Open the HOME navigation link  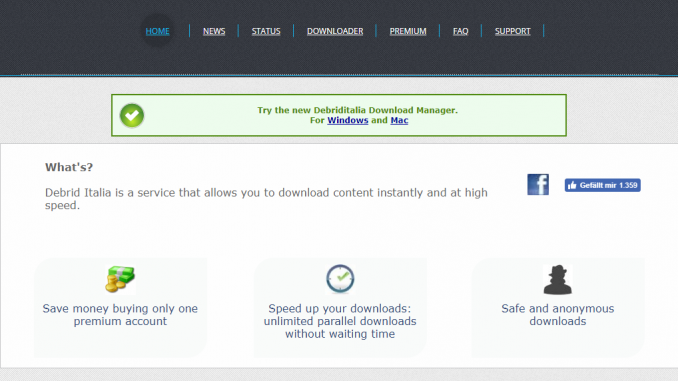(157, 31)
